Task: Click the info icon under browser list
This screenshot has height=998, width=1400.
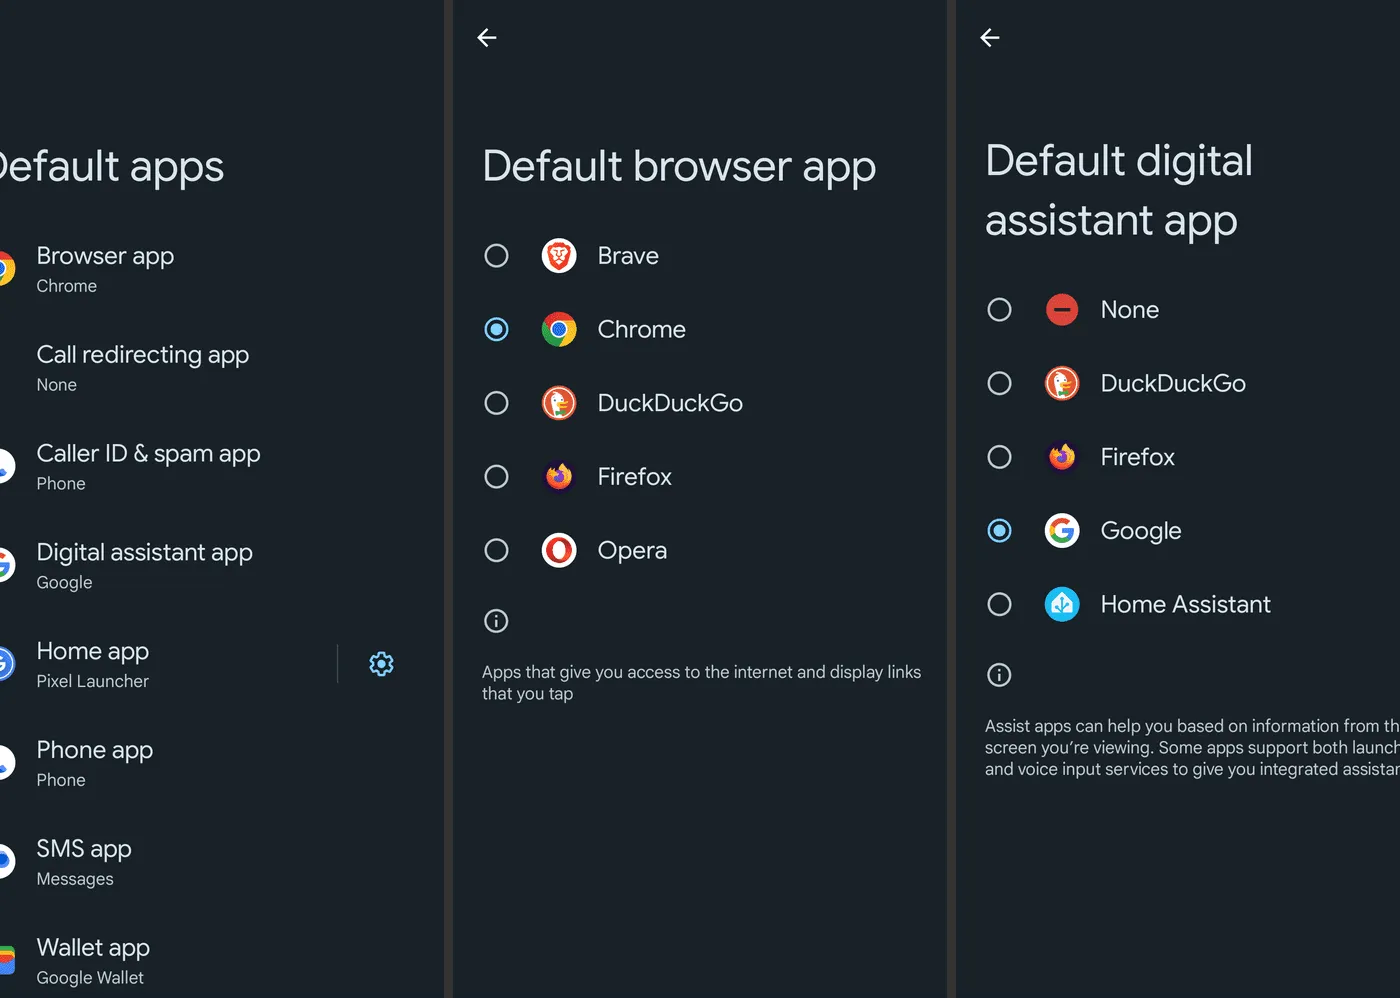Action: 496,621
